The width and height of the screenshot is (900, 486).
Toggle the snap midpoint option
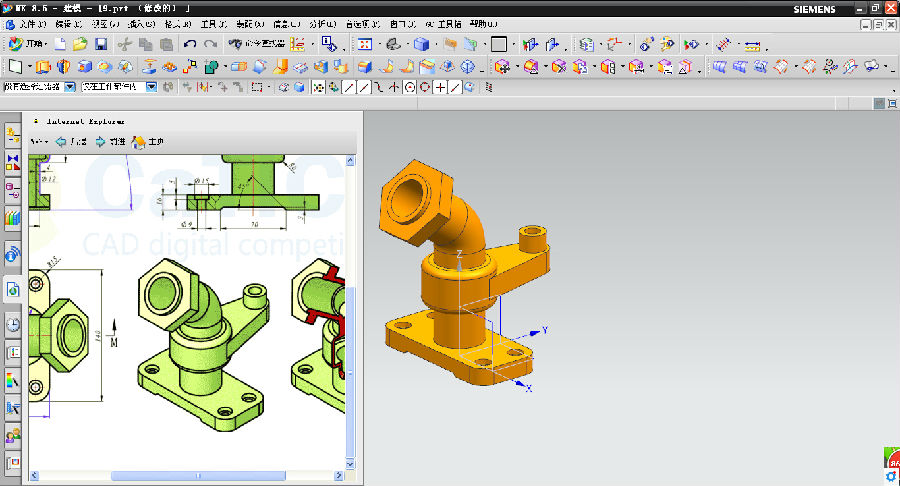[x=363, y=87]
